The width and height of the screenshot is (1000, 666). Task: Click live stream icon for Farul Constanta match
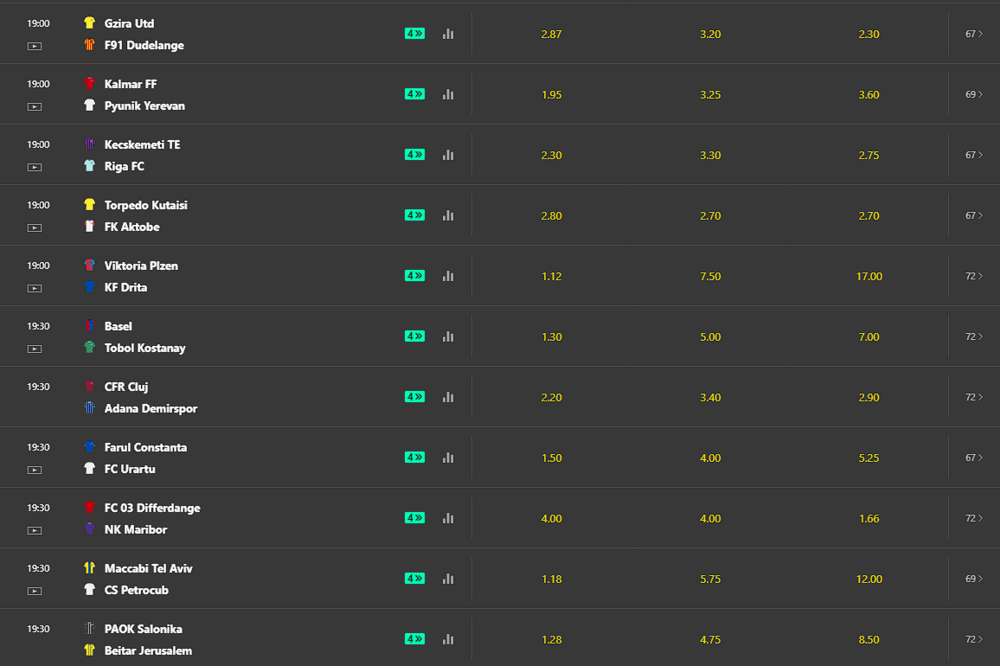[x=34, y=470]
